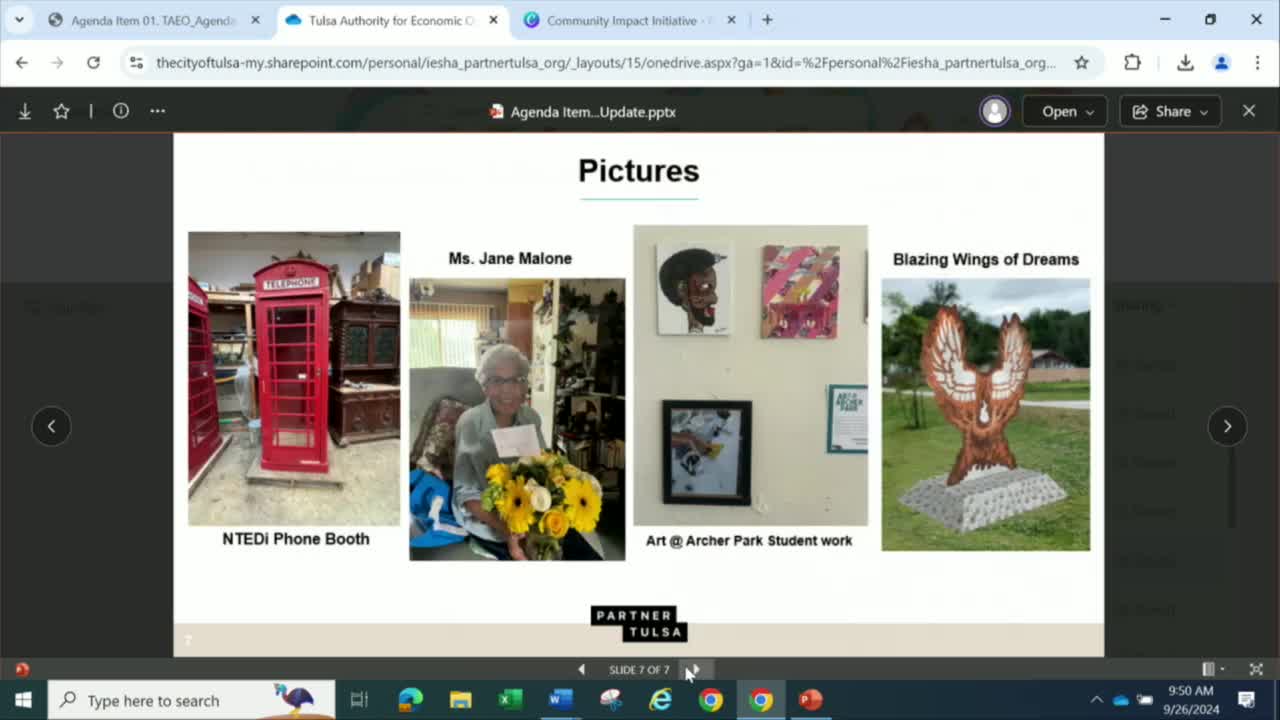Open the notification center icon
Image resolution: width=1280 pixels, height=720 pixels.
click(1247, 700)
